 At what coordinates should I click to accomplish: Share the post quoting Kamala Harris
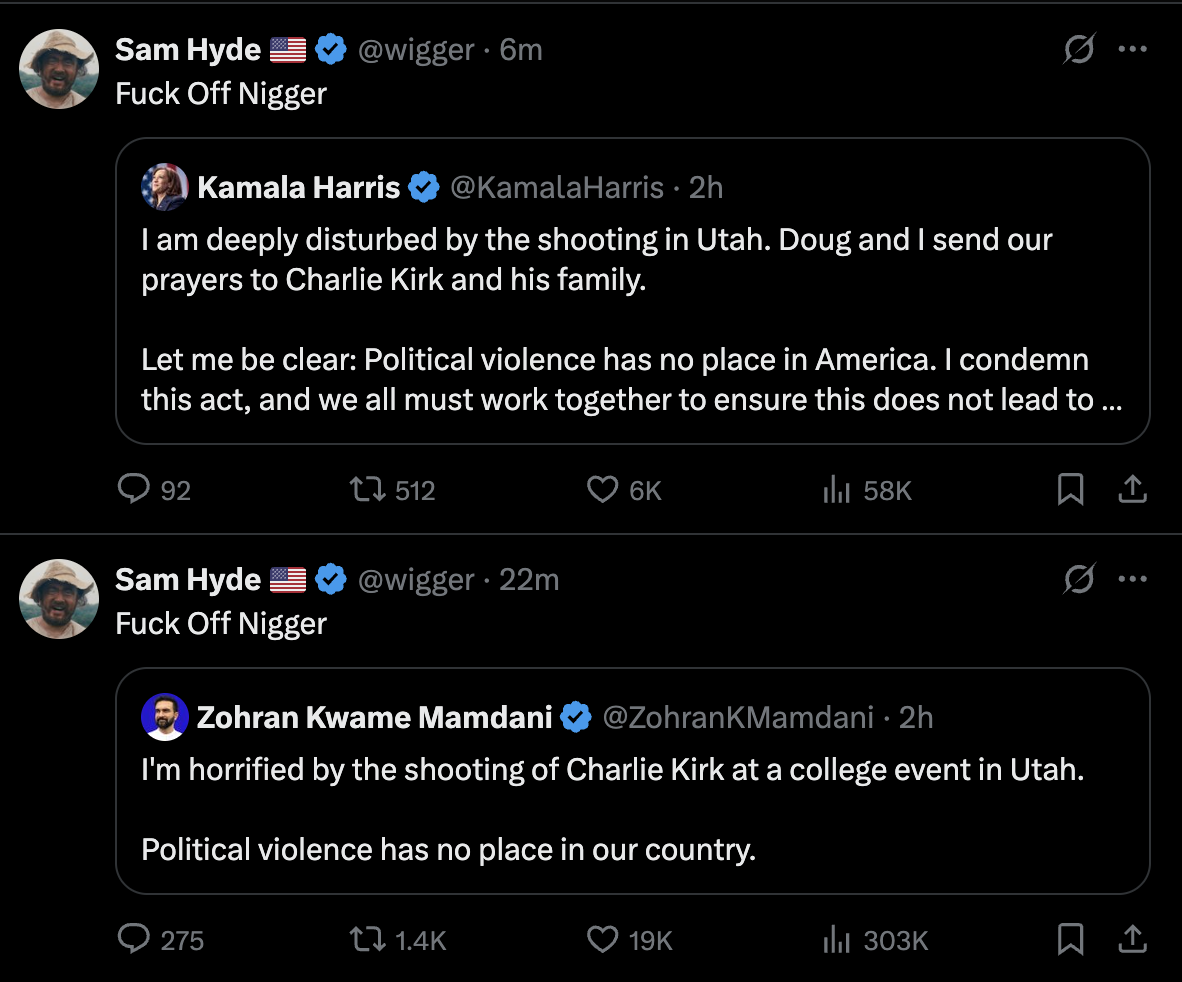1132,490
